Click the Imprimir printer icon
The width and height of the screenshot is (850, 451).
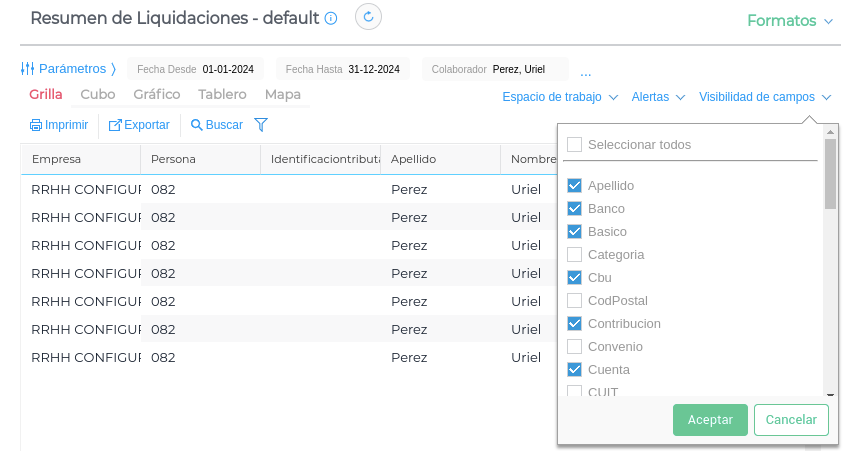pos(36,125)
